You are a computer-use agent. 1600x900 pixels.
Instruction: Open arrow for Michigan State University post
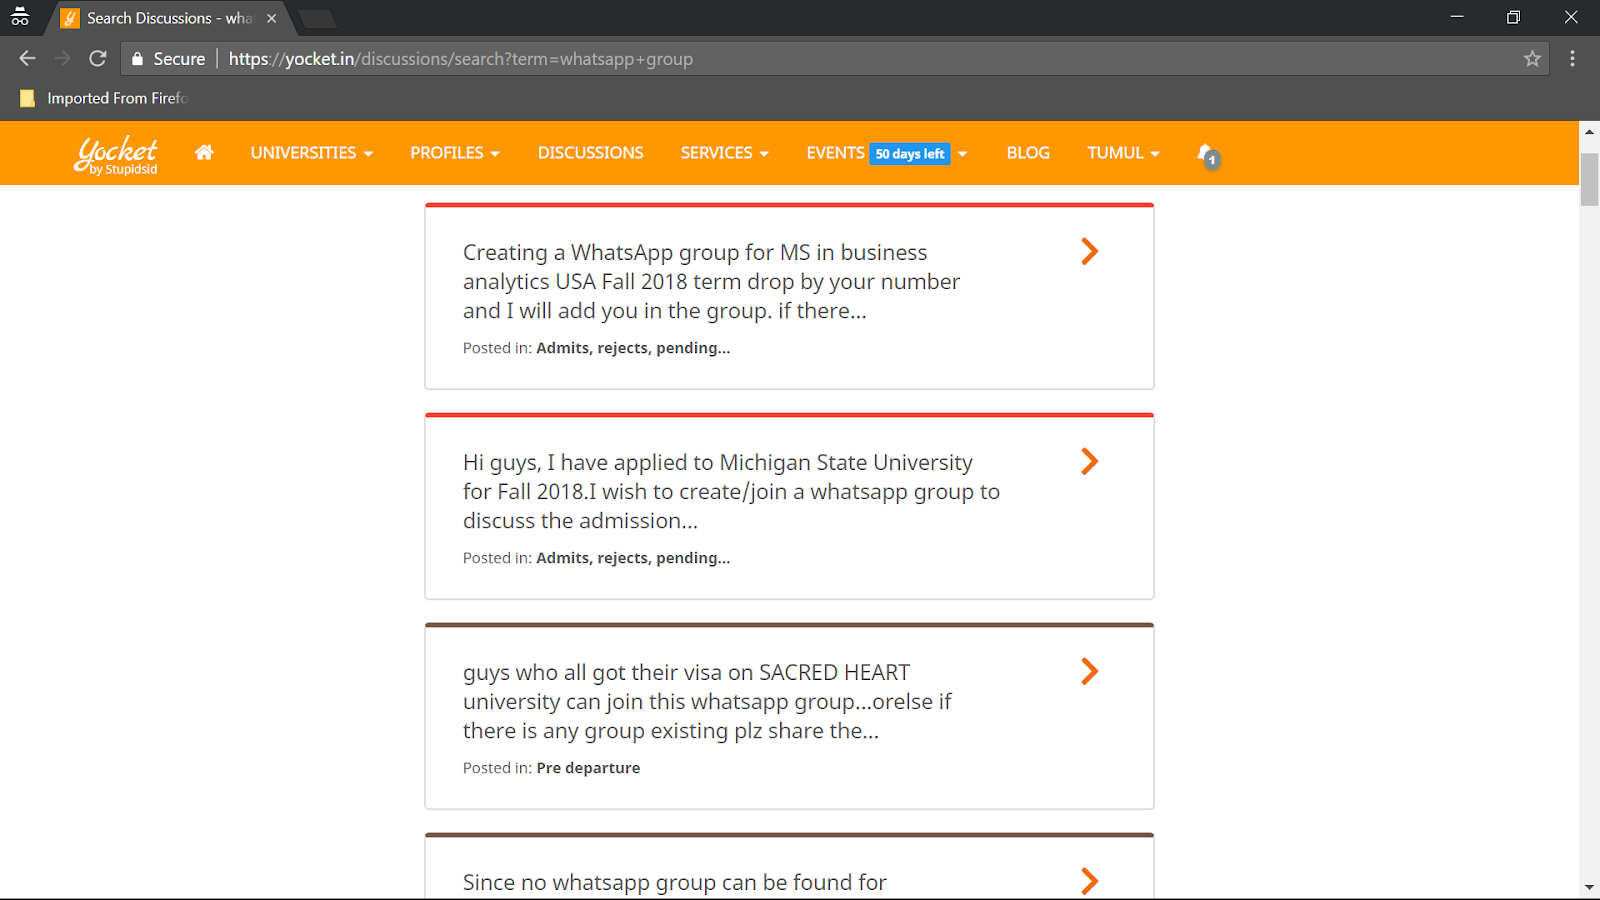(1089, 461)
